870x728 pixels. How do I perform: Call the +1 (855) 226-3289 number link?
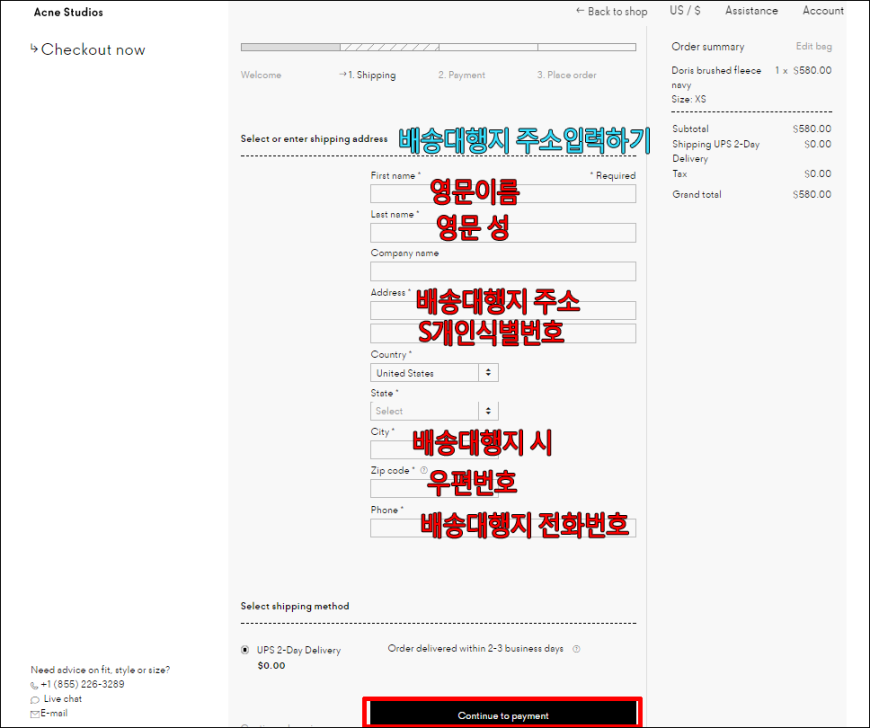(82, 684)
